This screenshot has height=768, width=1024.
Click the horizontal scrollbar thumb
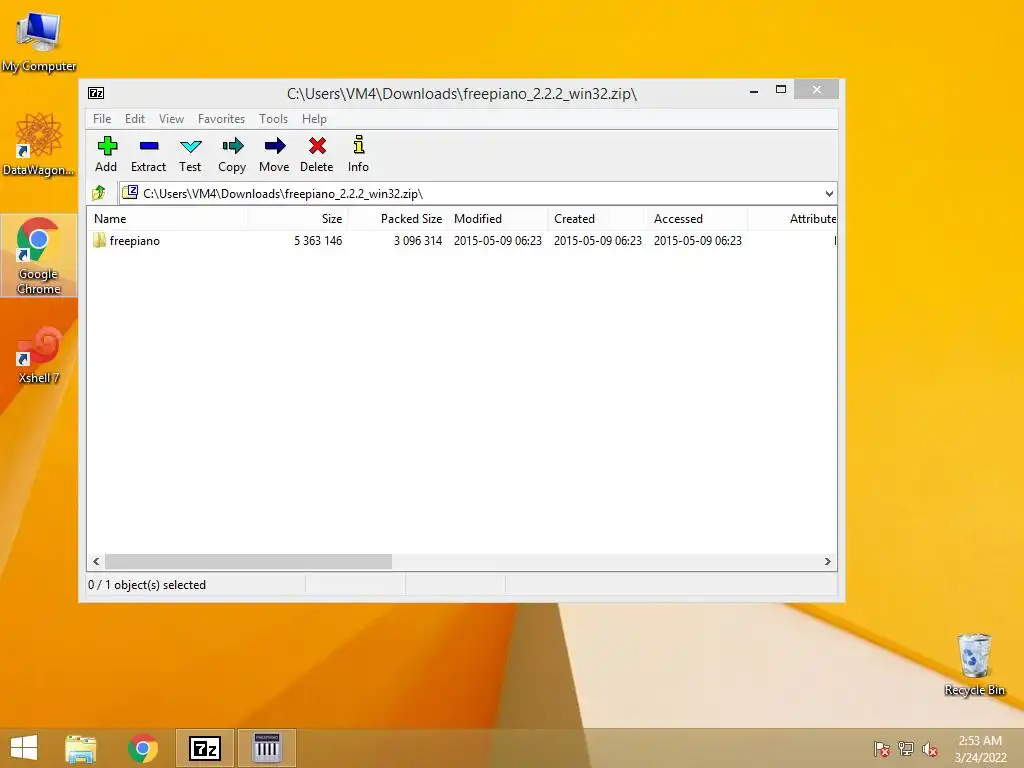pos(248,562)
